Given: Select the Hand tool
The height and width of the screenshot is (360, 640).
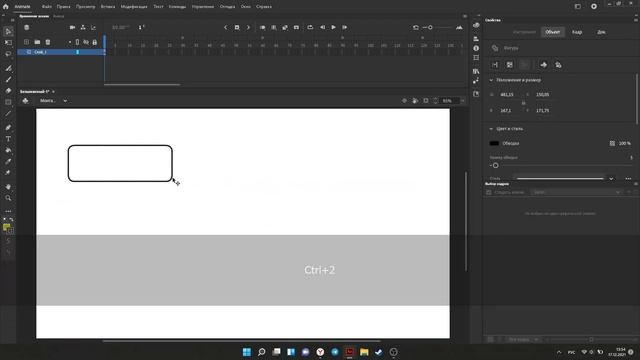Looking at the screenshot, I should [8, 187].
